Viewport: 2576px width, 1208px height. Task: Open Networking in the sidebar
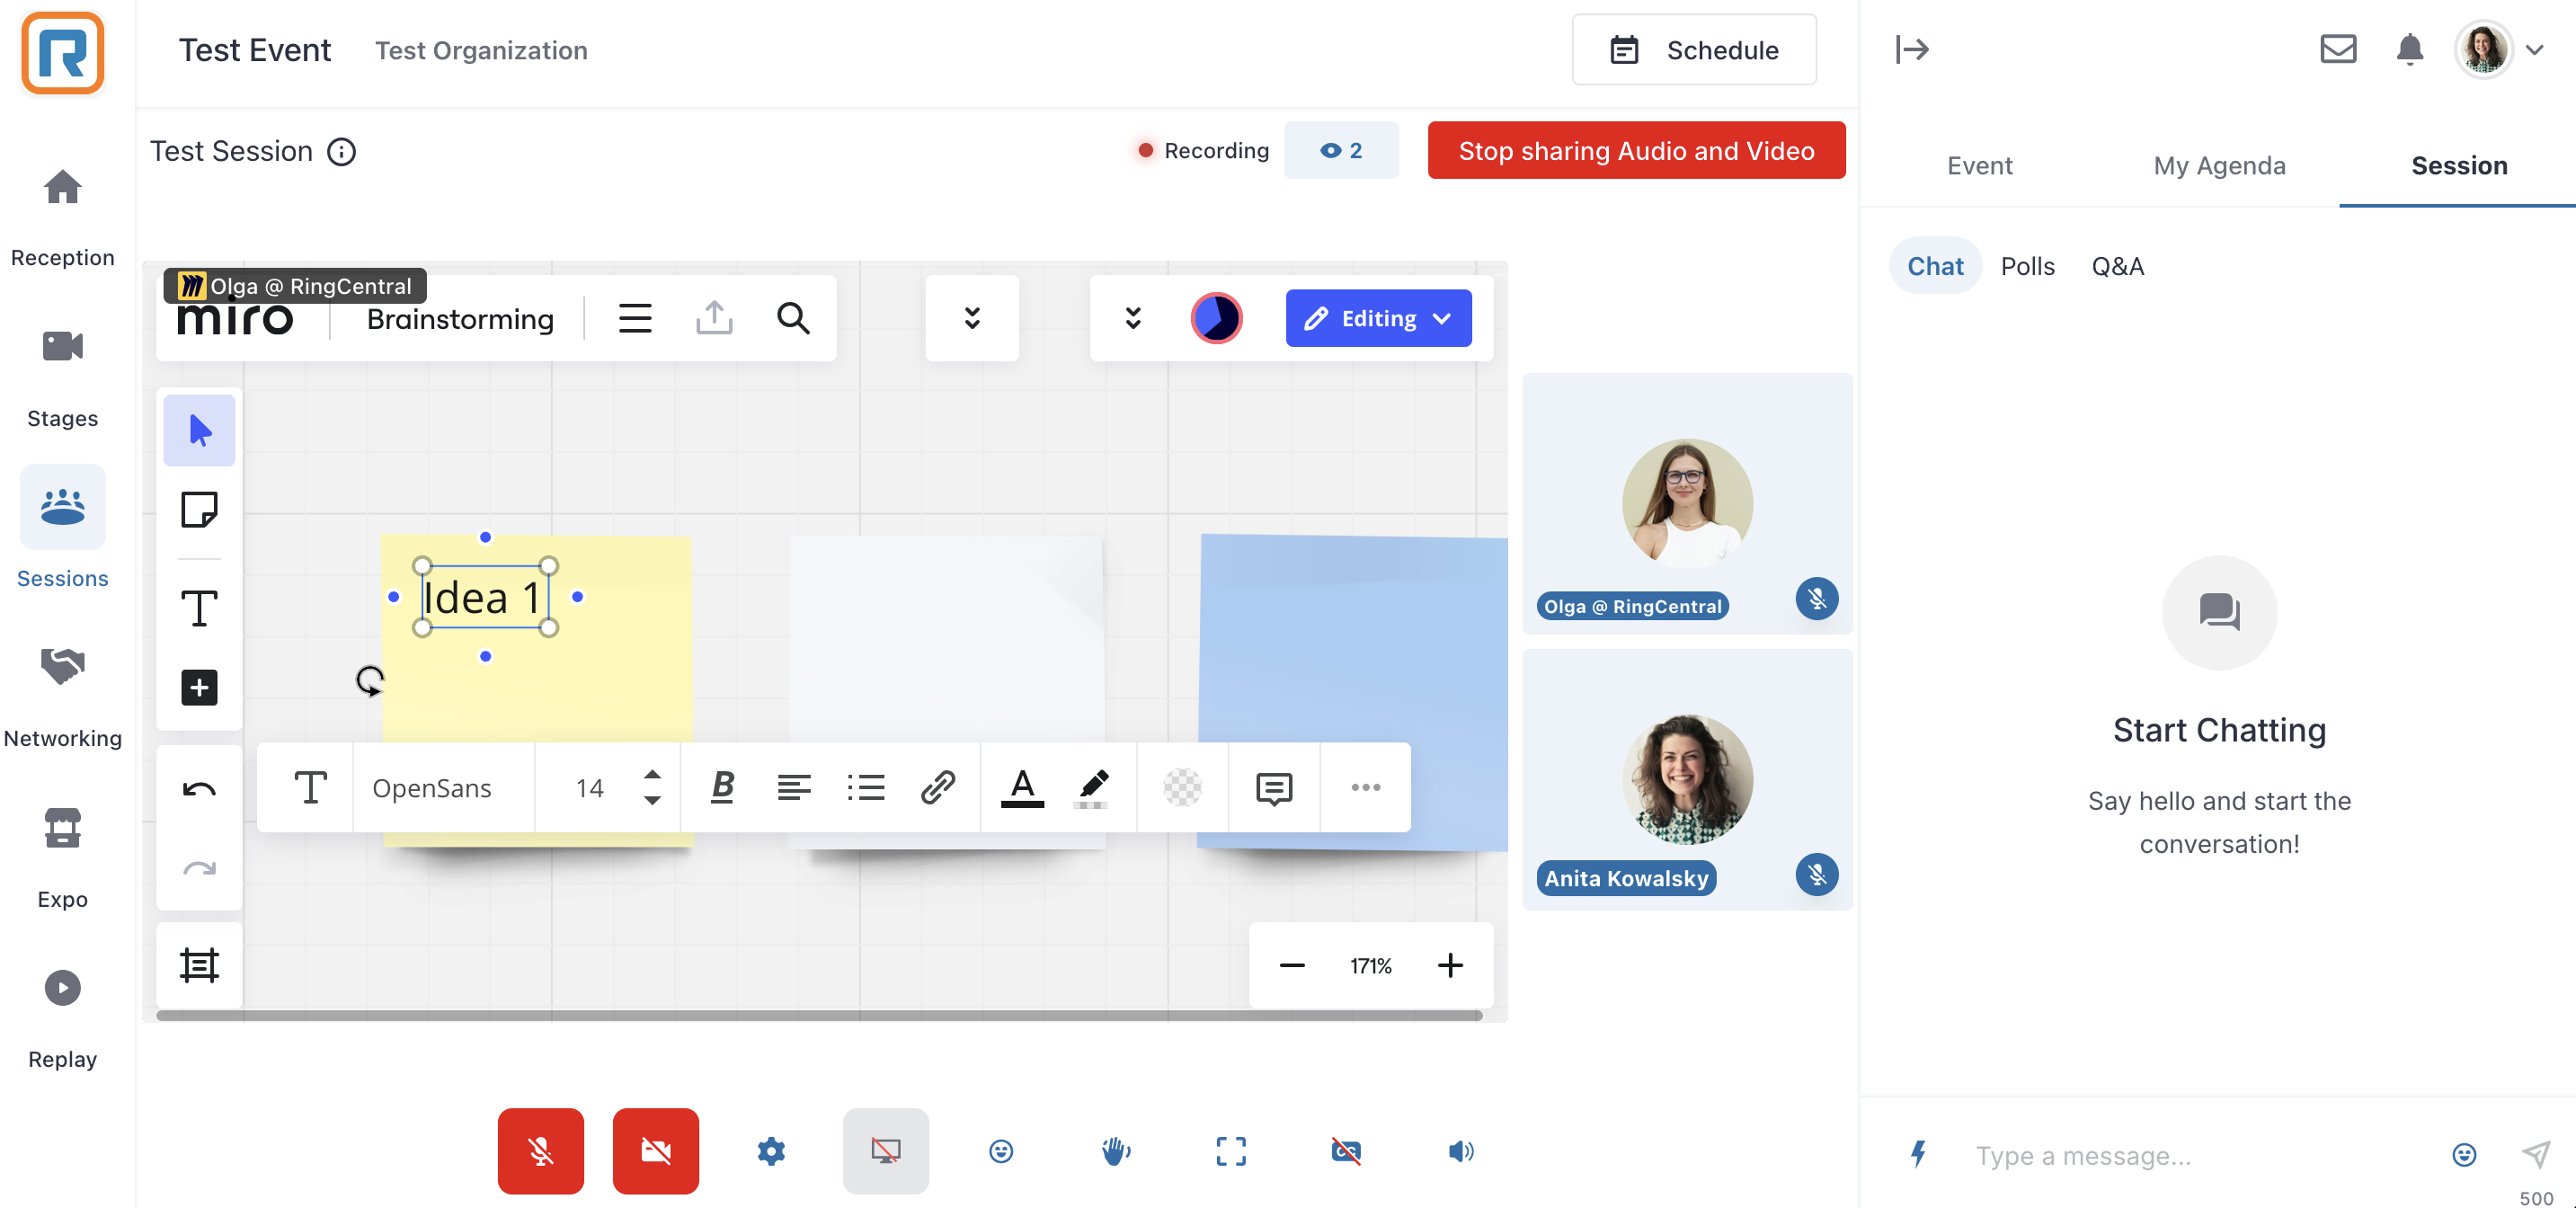(62, 697)
